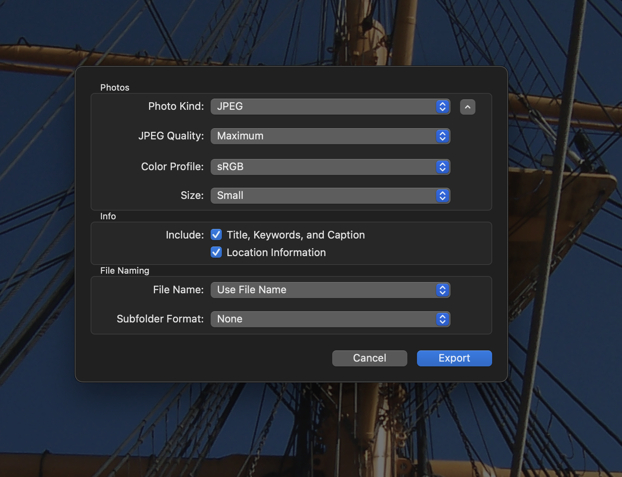This screenshot has height=477, width=622.
Task: Click the up-down arrows on Subfolder Format
Action: coord(442,319)
